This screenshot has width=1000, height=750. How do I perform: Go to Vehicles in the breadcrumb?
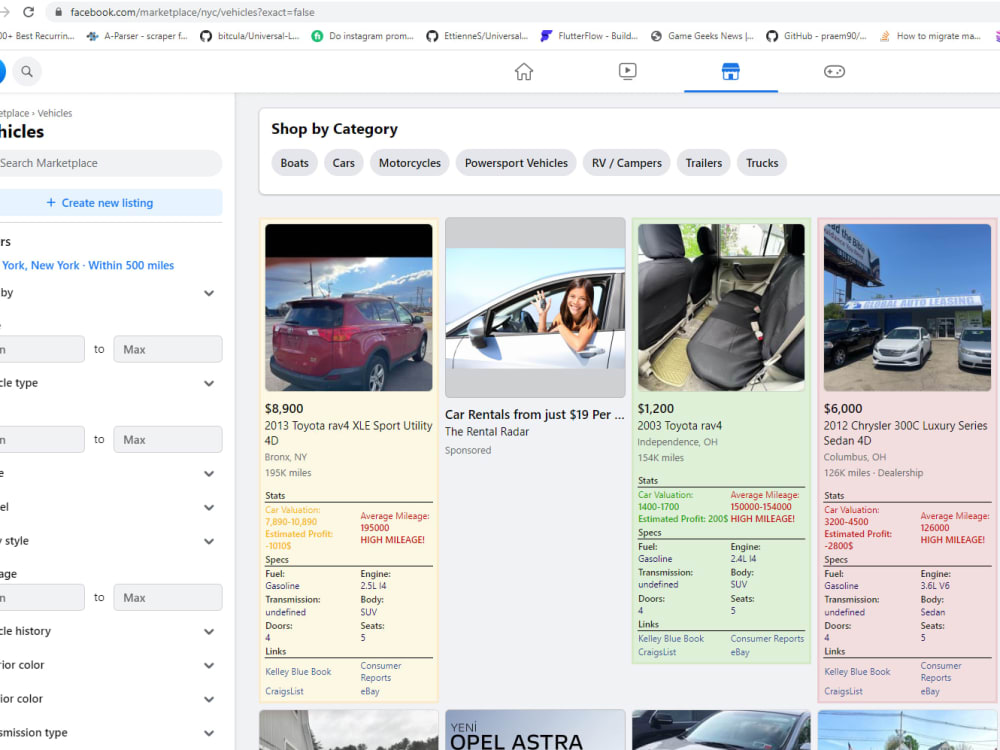(55, 114)
